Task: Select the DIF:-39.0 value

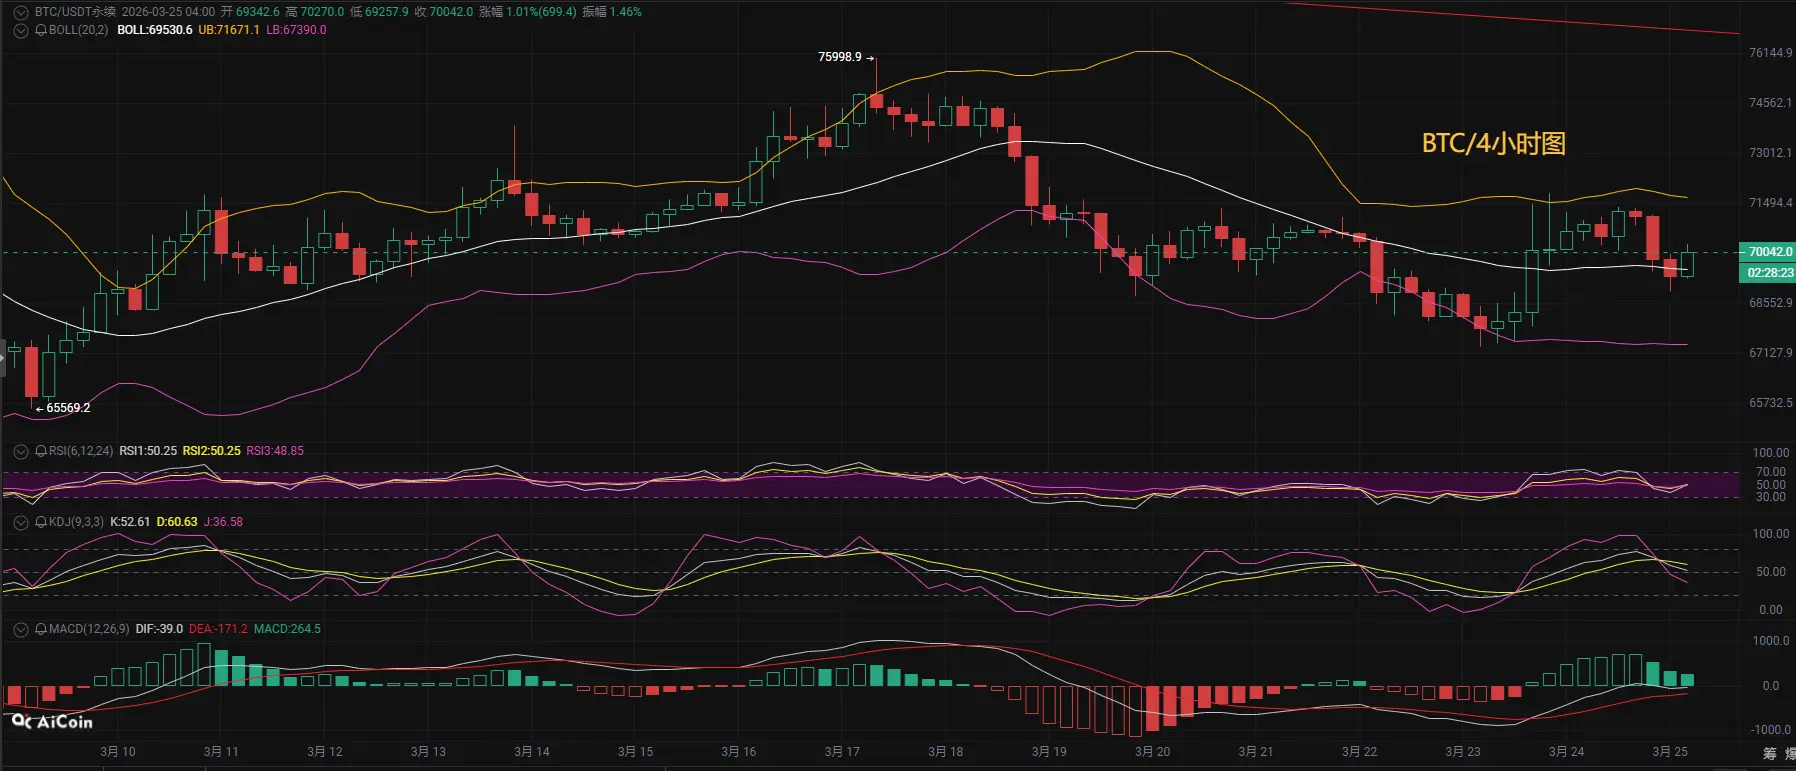Action: click(x=159, y=629)
